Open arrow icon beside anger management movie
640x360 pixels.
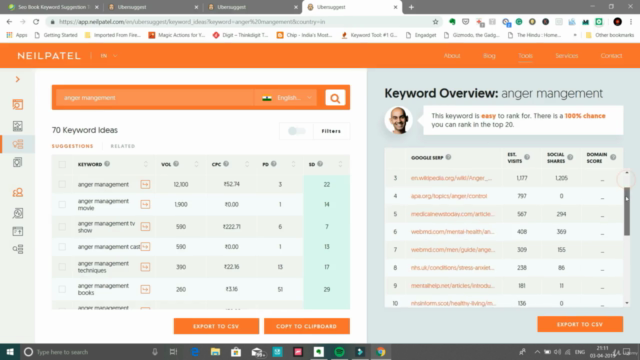[x=145, y=204]
